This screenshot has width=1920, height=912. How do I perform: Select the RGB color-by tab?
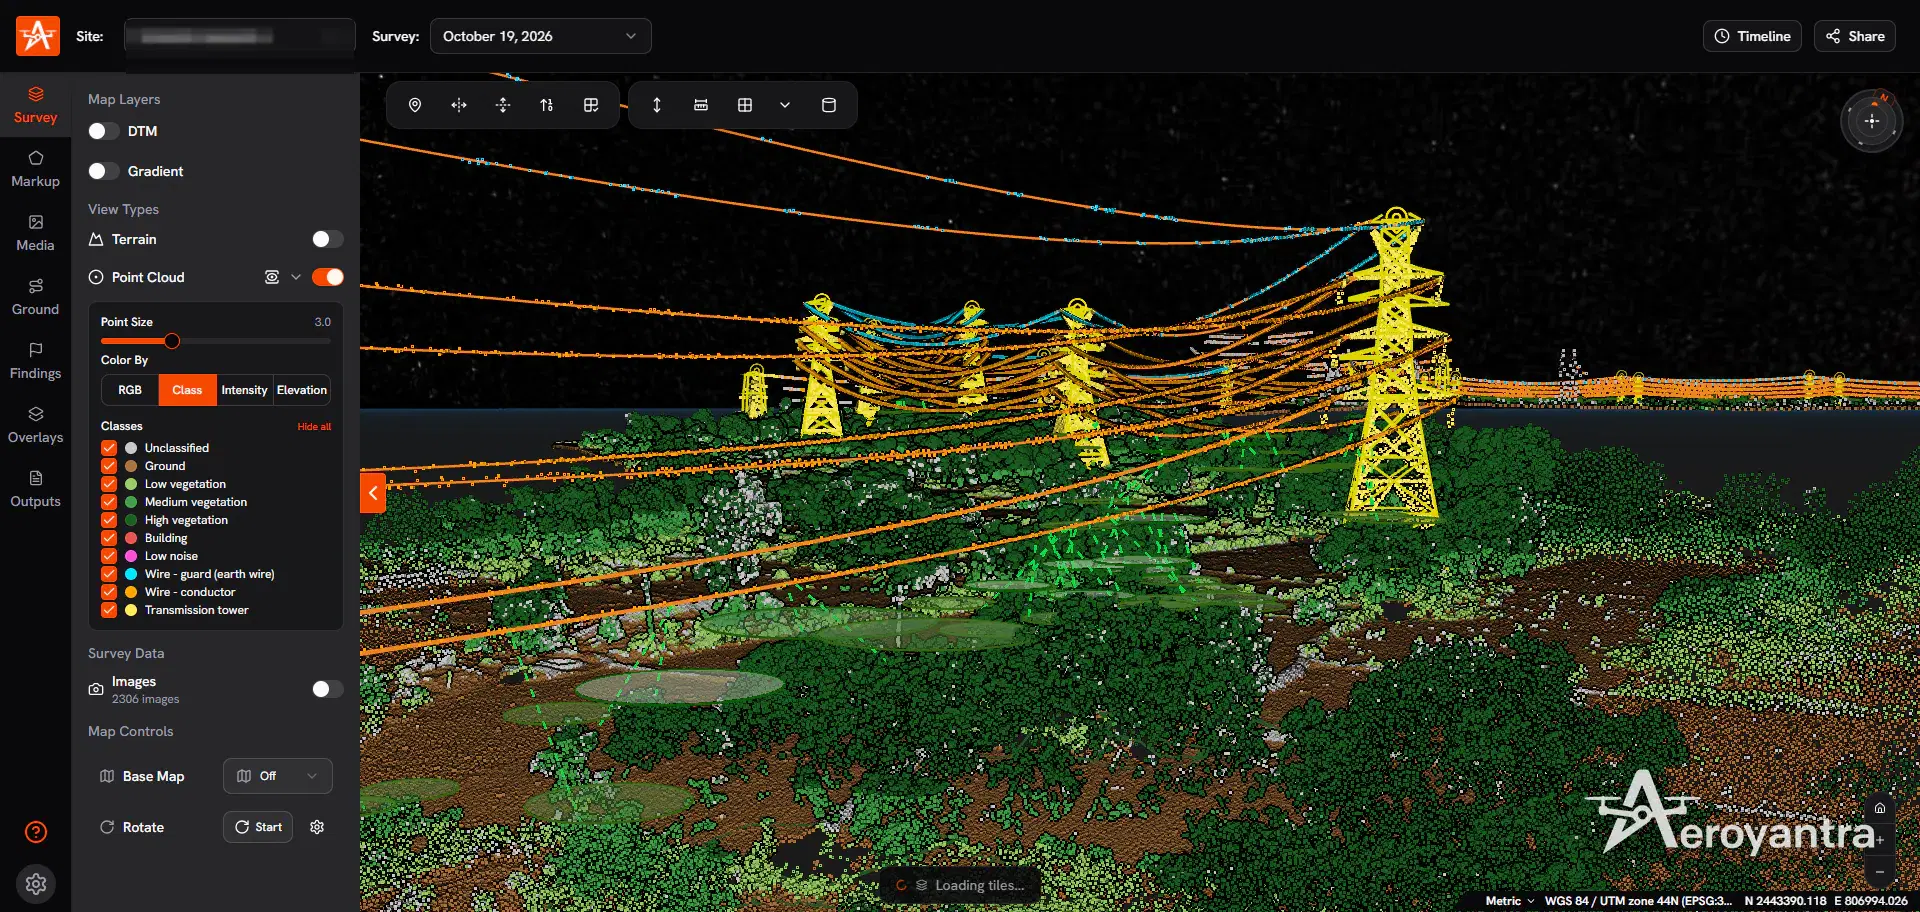(x=130, y=390)
